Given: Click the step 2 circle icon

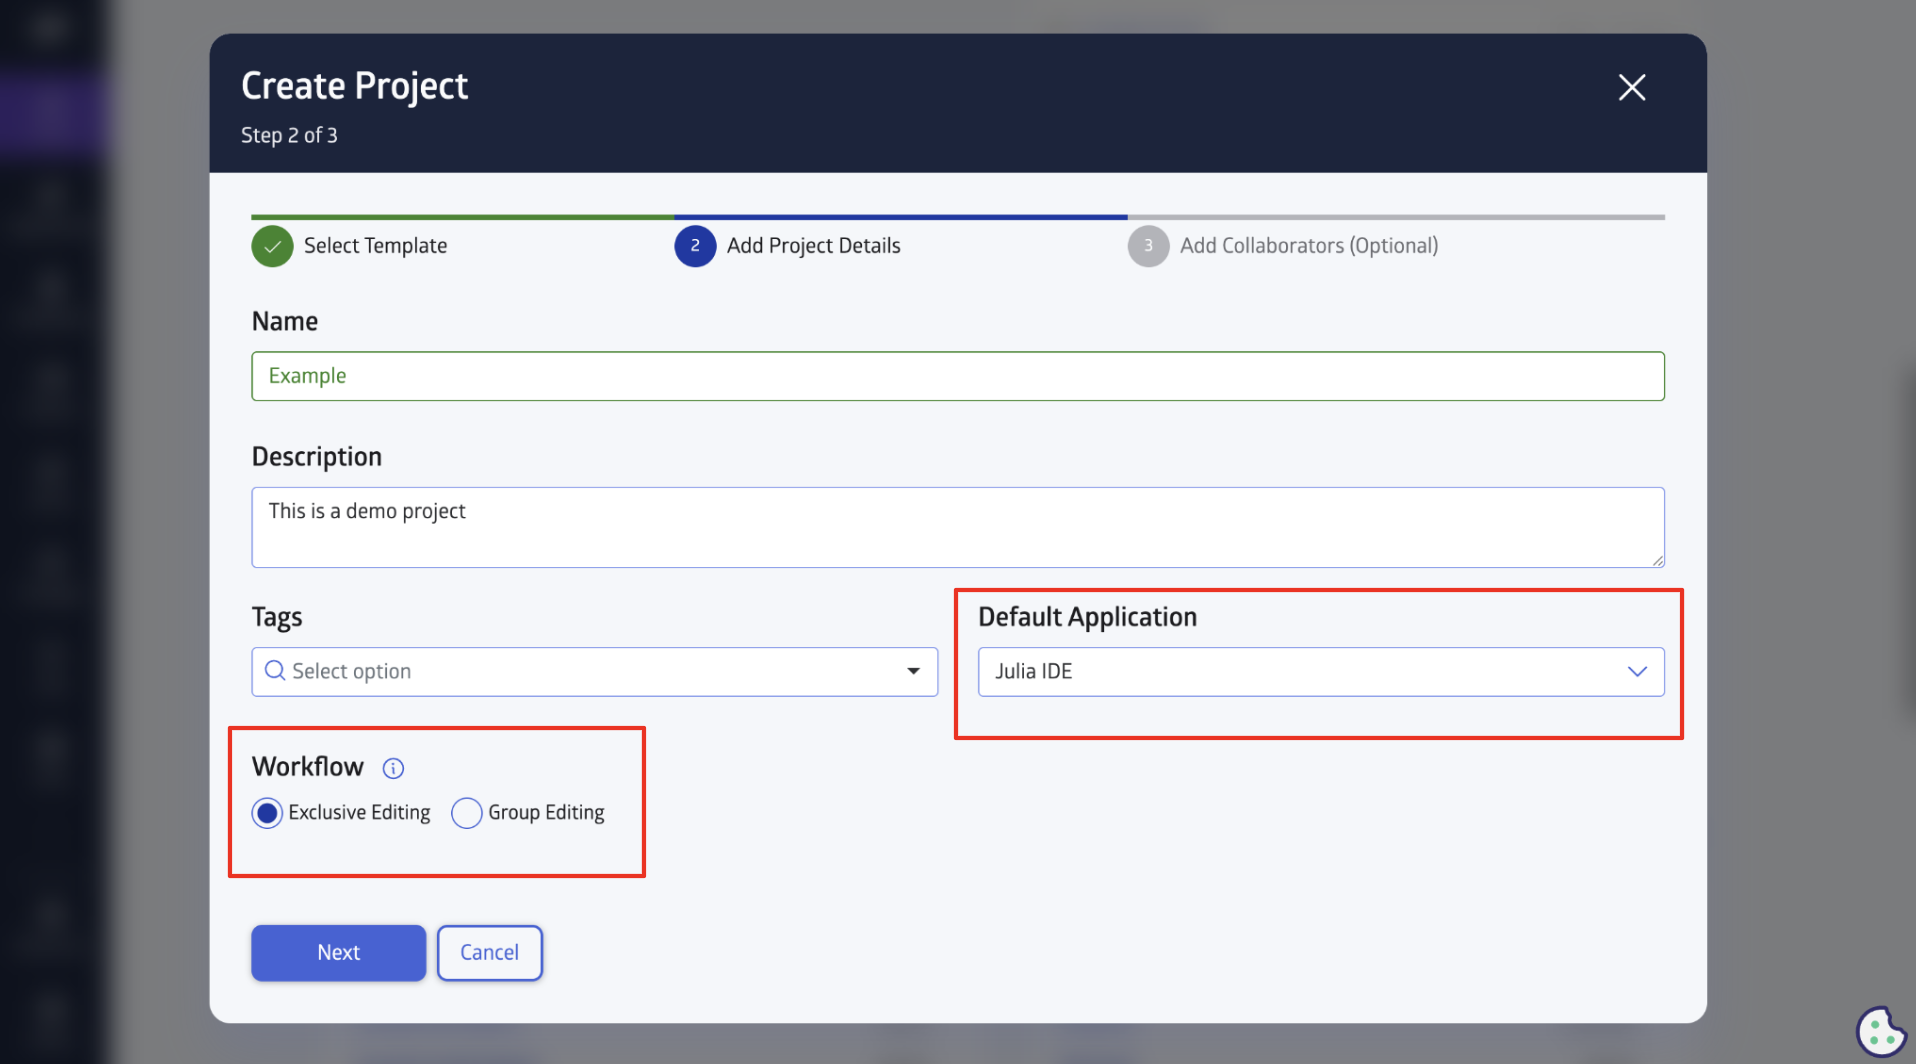Looking at the screenshot, I should click(x=695, y=246).
